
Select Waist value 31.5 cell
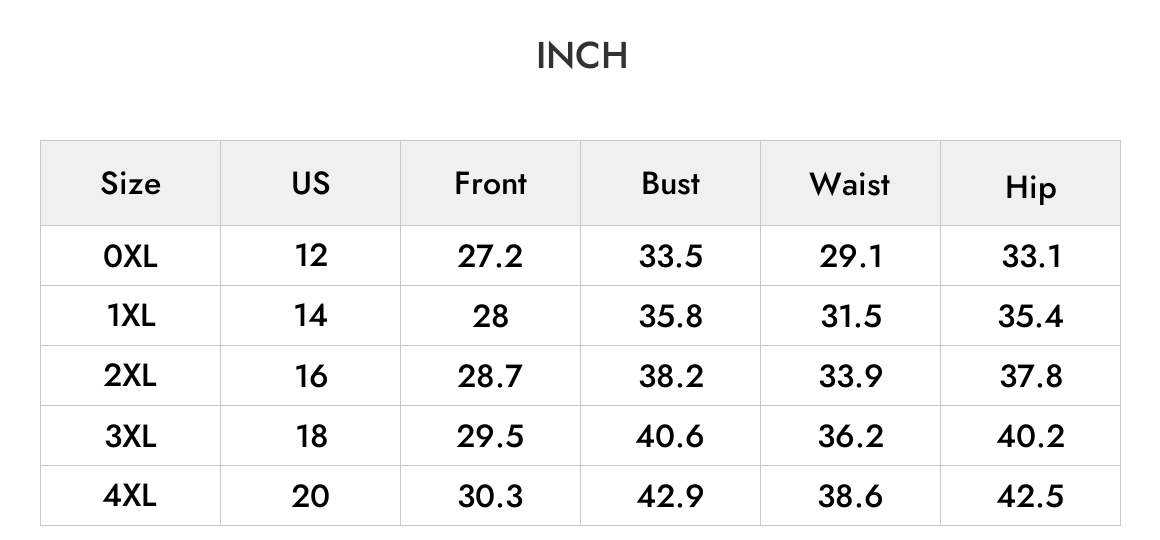point(851,316)
